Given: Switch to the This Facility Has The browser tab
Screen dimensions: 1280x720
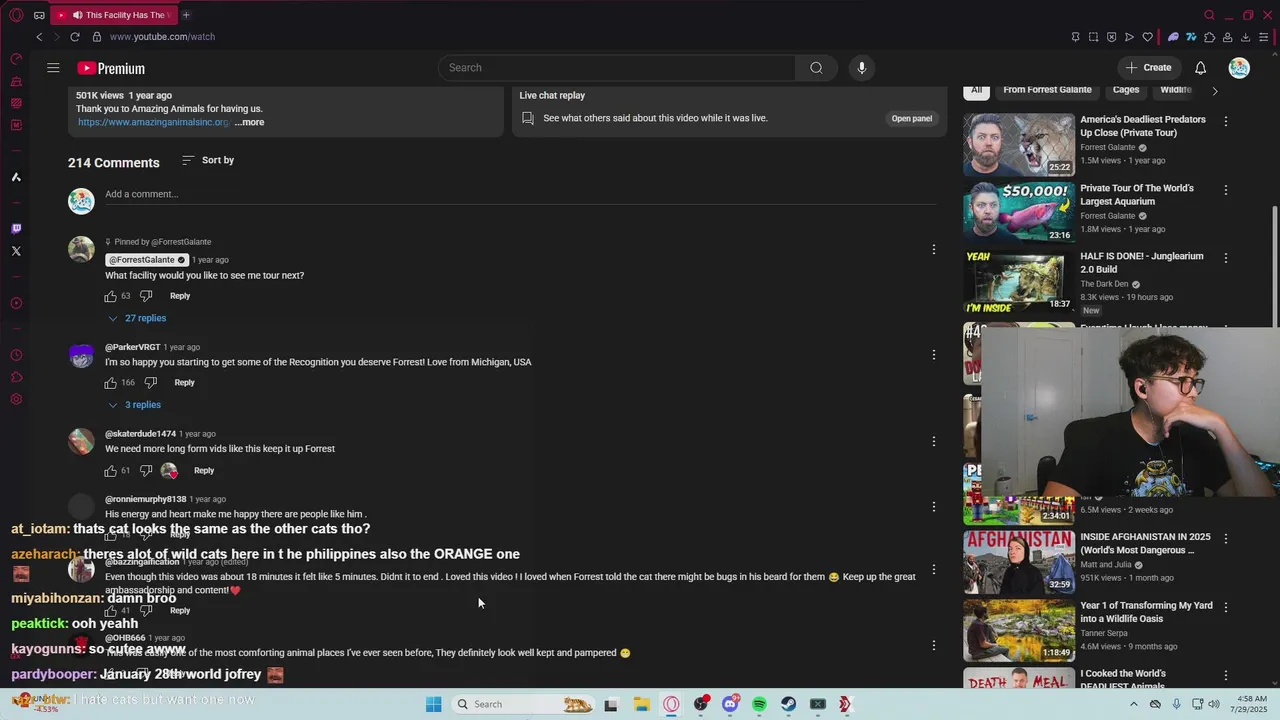Looking at the screenshot, I should tap(112, 15).
